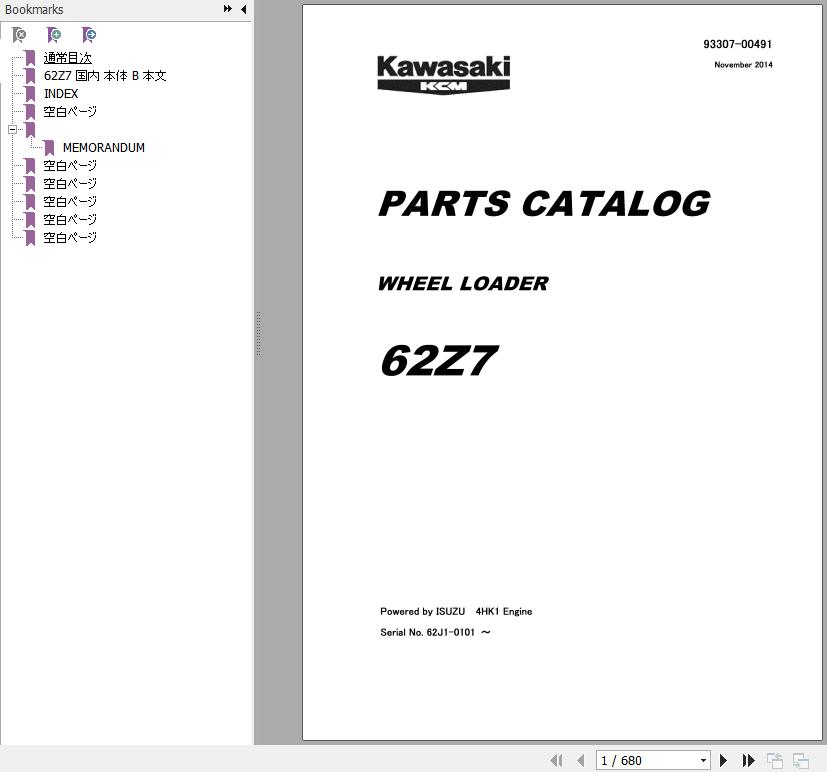Open the 通常目次 bookmark
This screenshot has height=772, width=827.
(x=68, y=58)
